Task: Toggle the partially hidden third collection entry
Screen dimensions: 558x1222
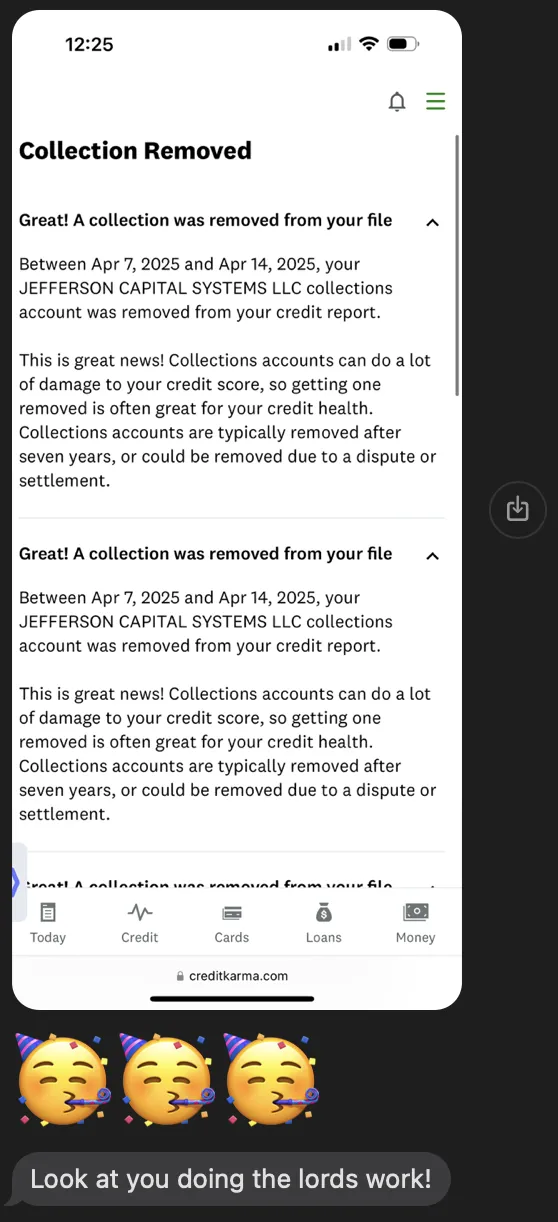Action: pyautogui.click(x=432, y=884)
